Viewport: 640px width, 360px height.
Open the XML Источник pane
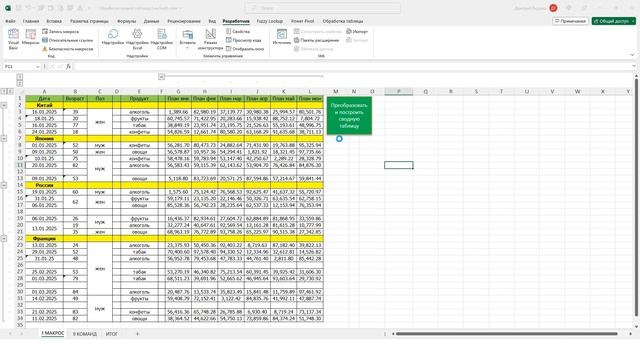(282, 37)
